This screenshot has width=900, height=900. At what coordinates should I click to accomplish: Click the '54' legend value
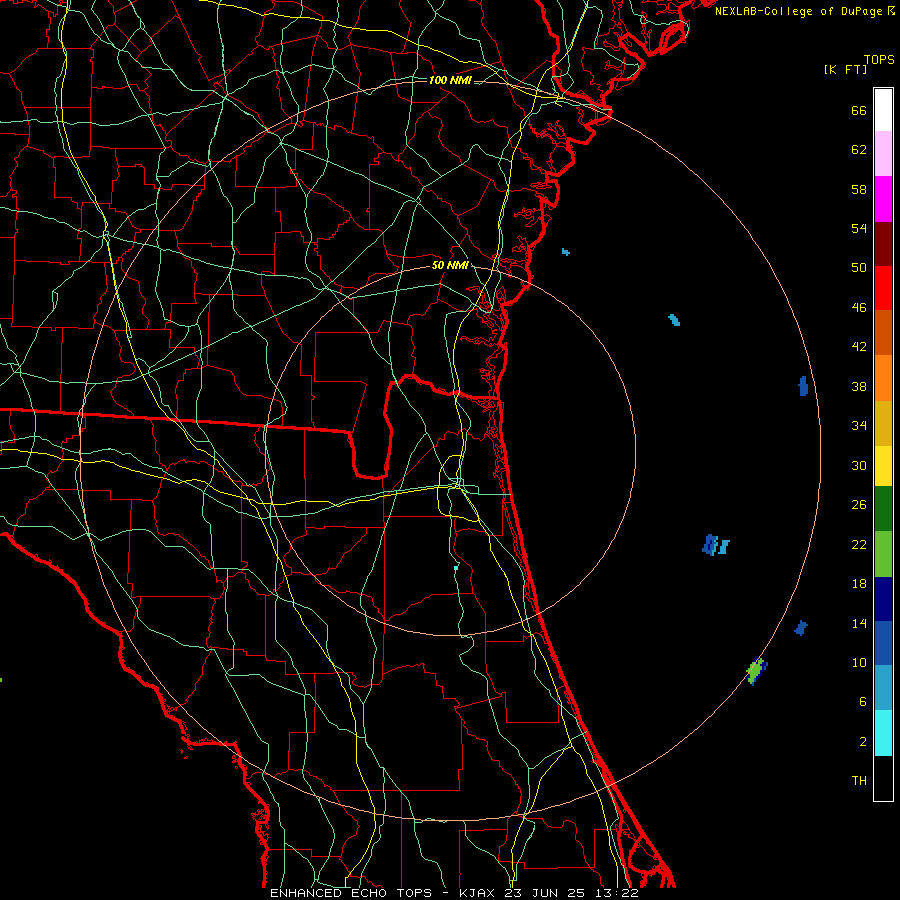click(859, 228)
